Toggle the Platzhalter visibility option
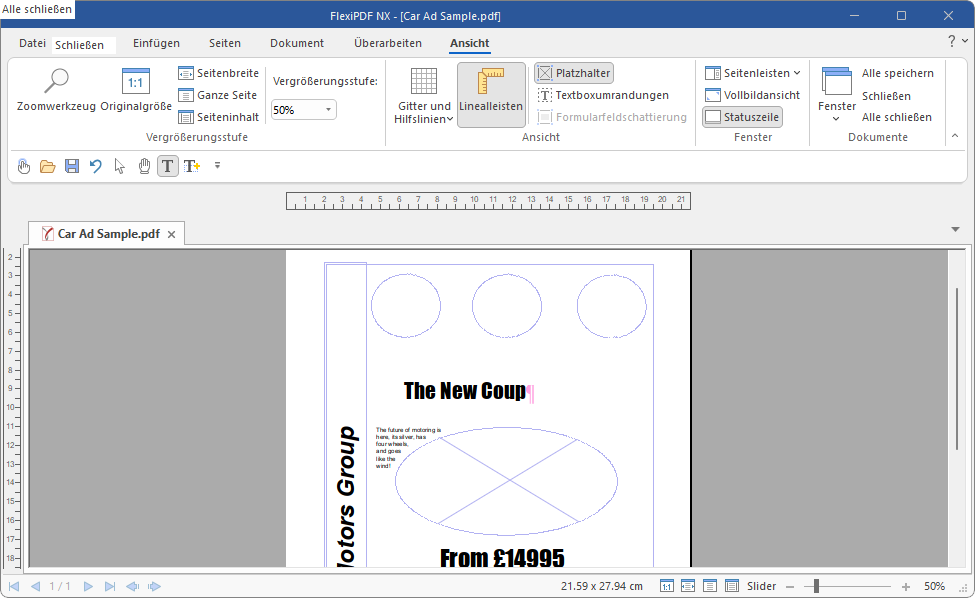The height and width of the screenshot is (598, 975). [x=573, y=72]
